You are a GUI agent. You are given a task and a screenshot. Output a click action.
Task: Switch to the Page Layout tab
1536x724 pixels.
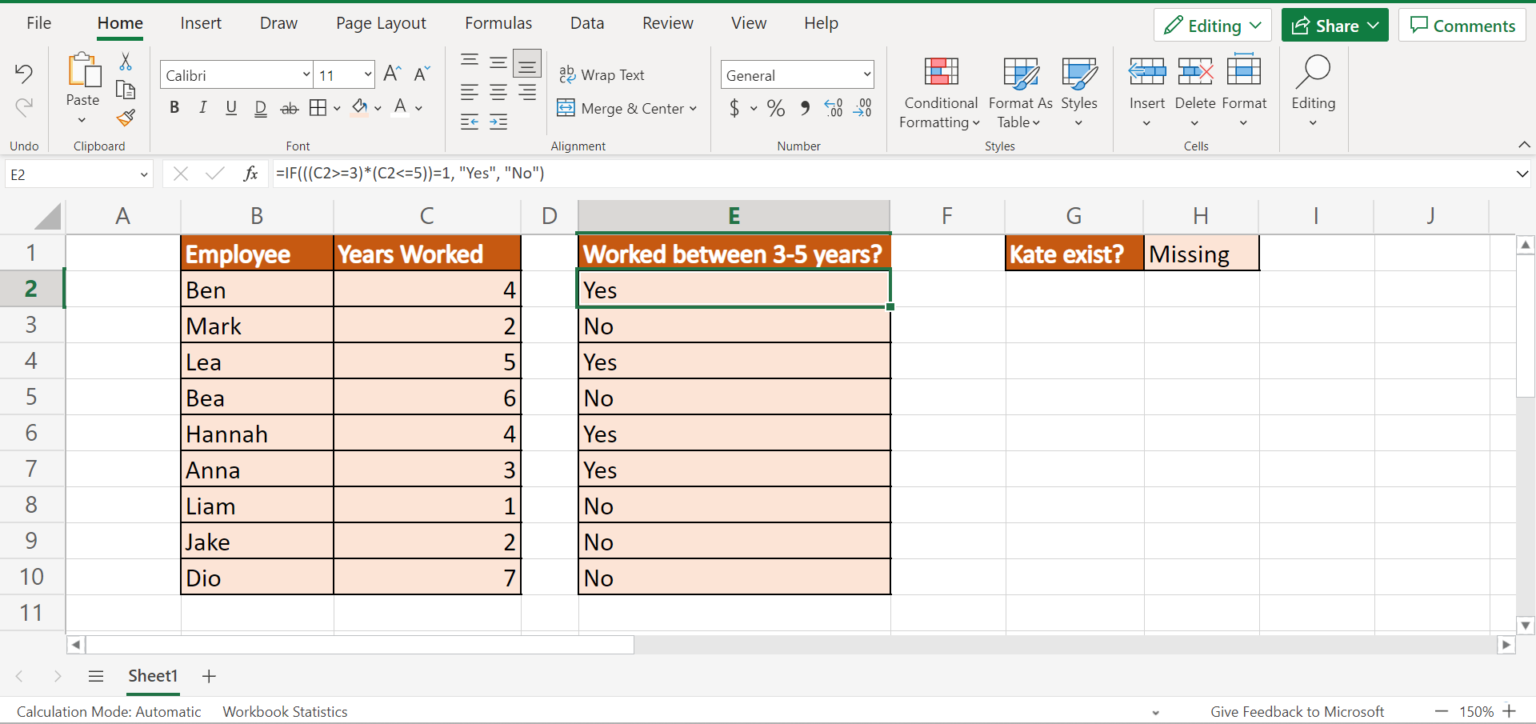coord(381,23)
